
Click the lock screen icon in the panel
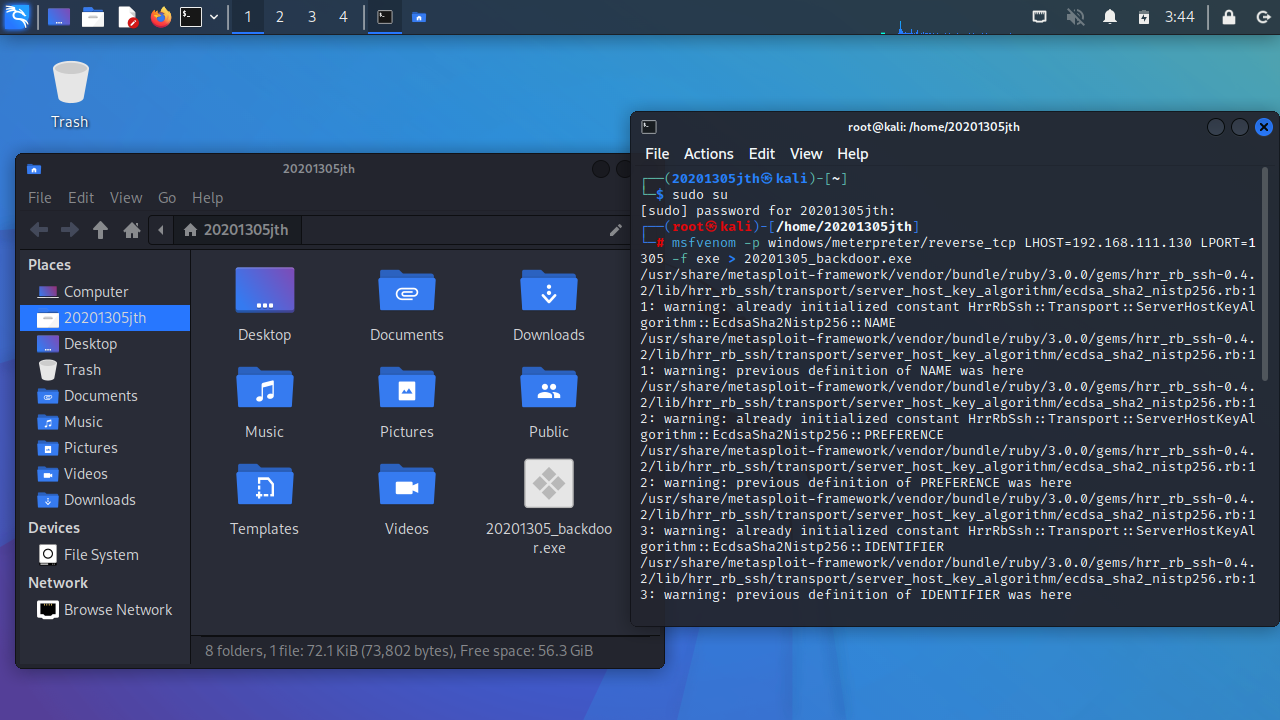tap(1229, 17)
